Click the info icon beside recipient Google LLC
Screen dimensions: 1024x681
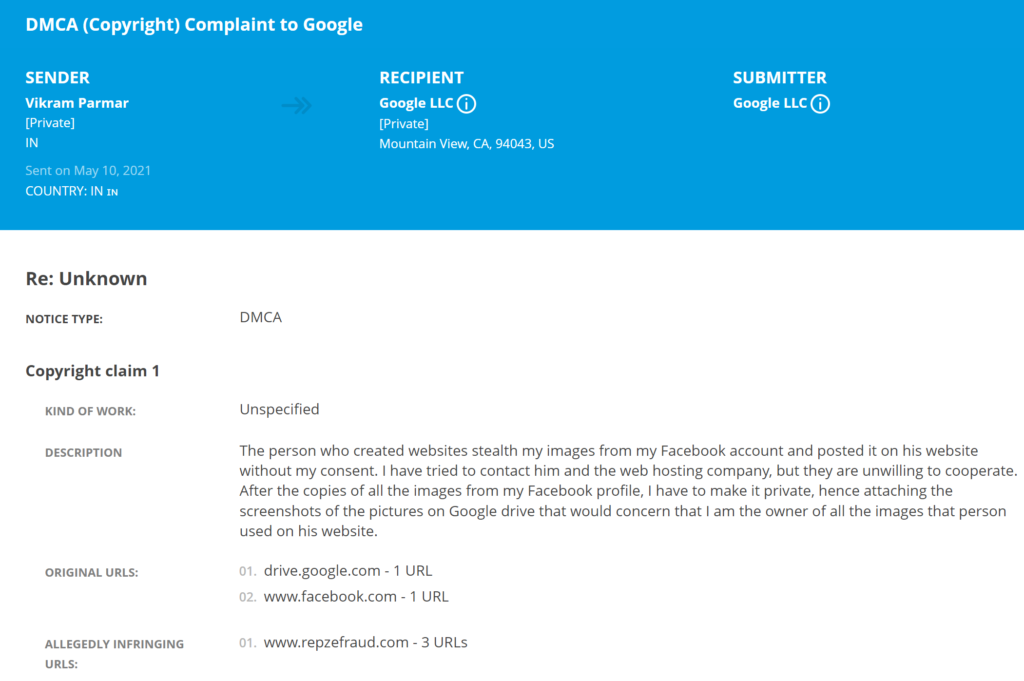pyautogui.click(x=466, y=104)
